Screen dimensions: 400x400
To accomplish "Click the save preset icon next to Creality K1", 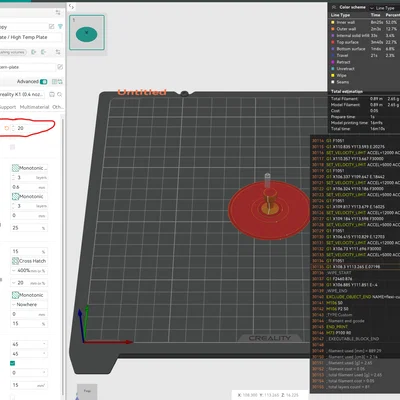I will (x=52, y=95).
